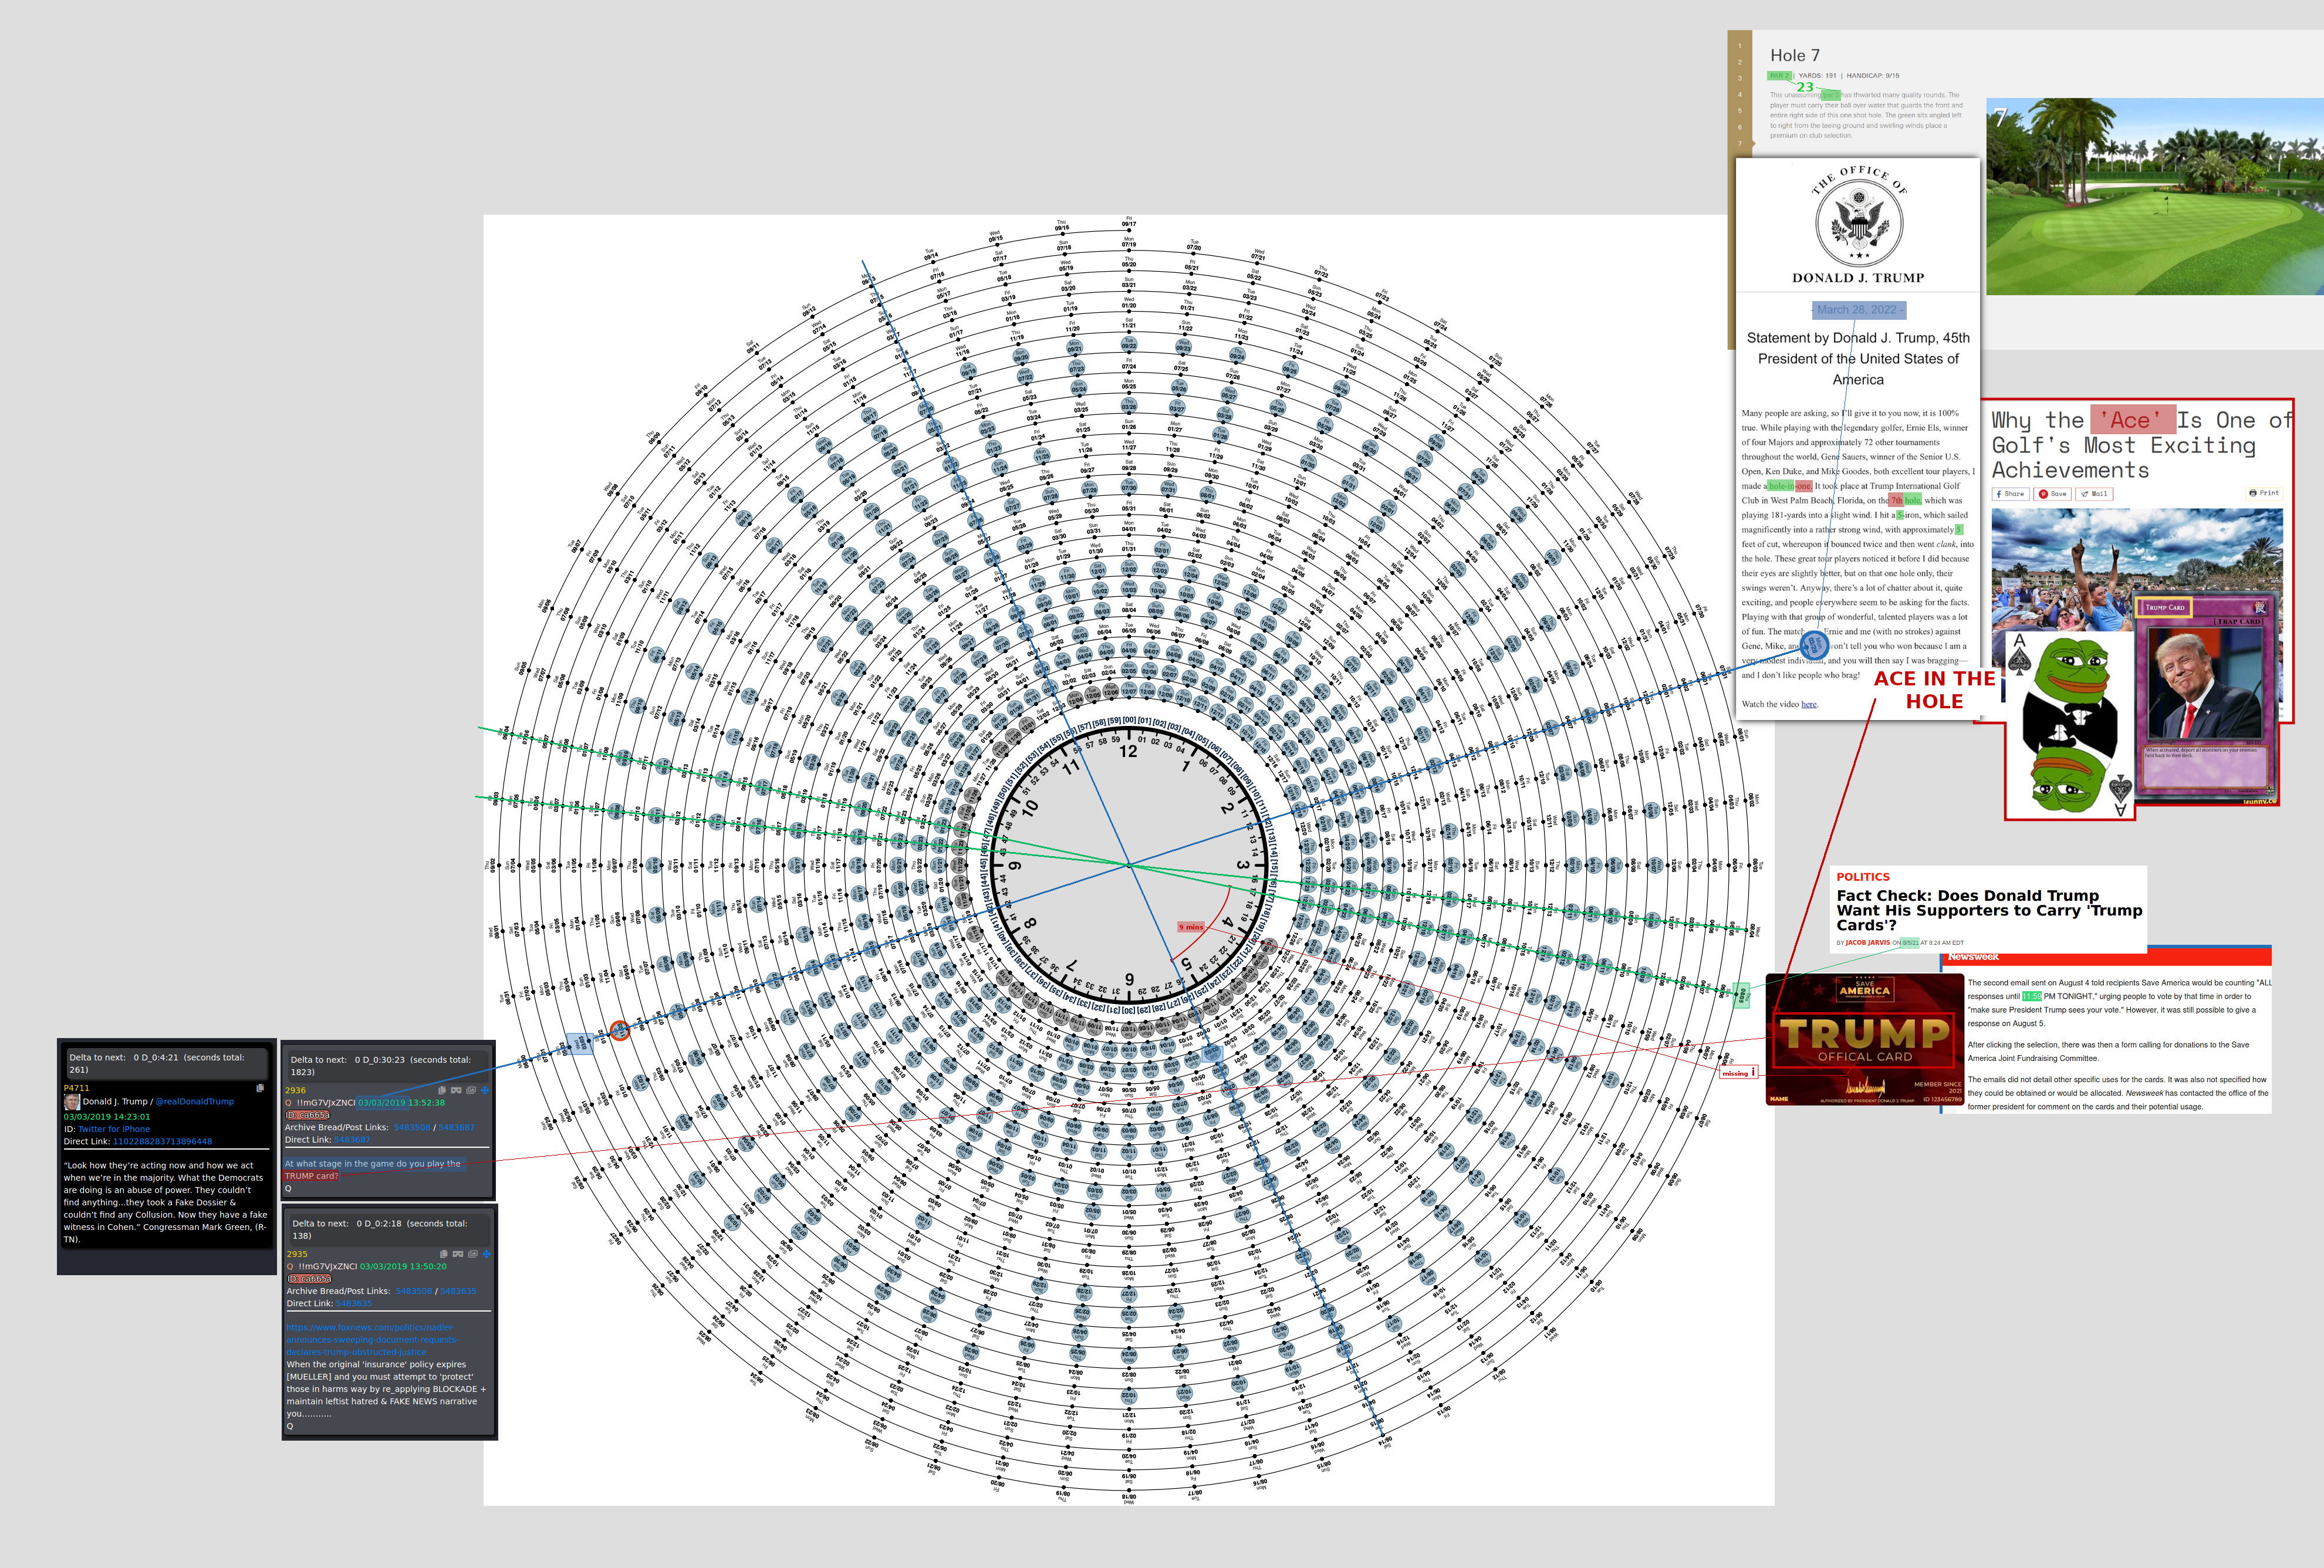Click the 'Delta to next: 0 D_0:2:18' box
Screen dimensions: 2324x1568
[x=390, y=1229]
